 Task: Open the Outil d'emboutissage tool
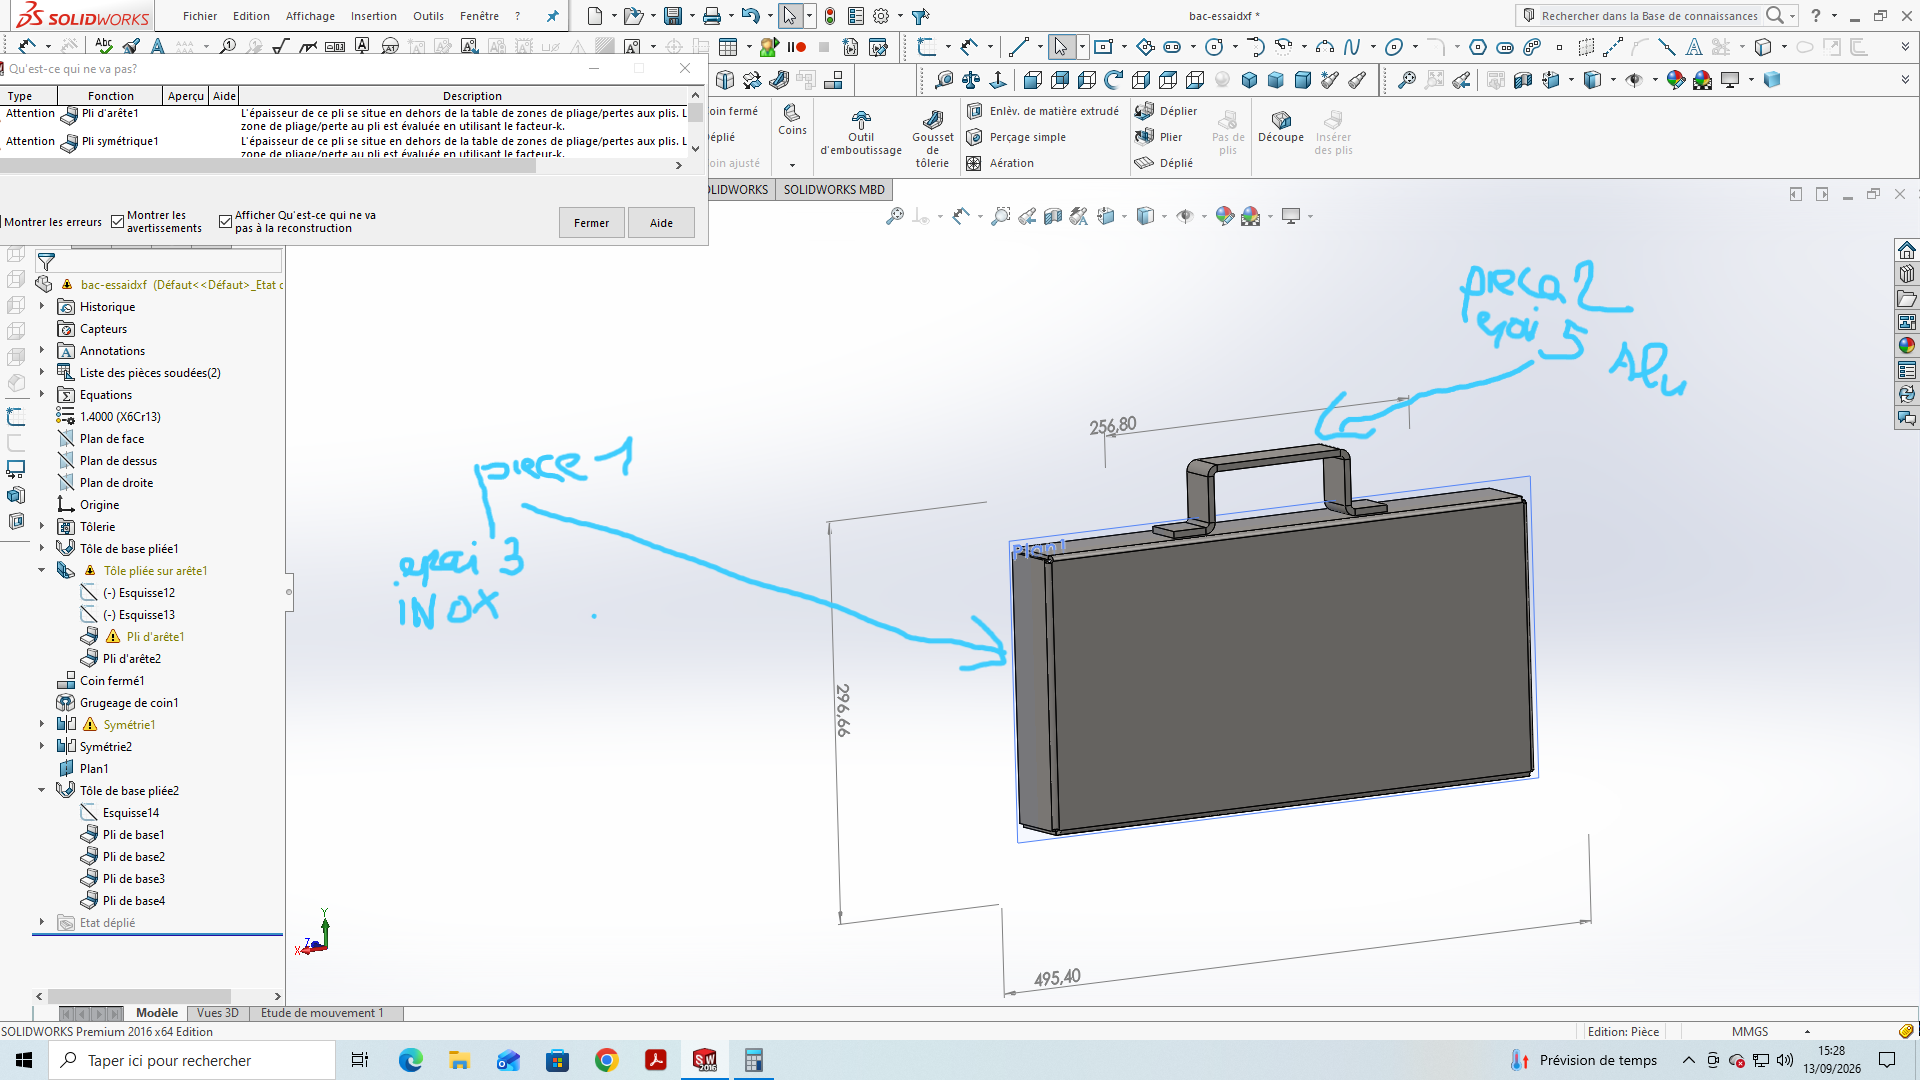point(861,133)
